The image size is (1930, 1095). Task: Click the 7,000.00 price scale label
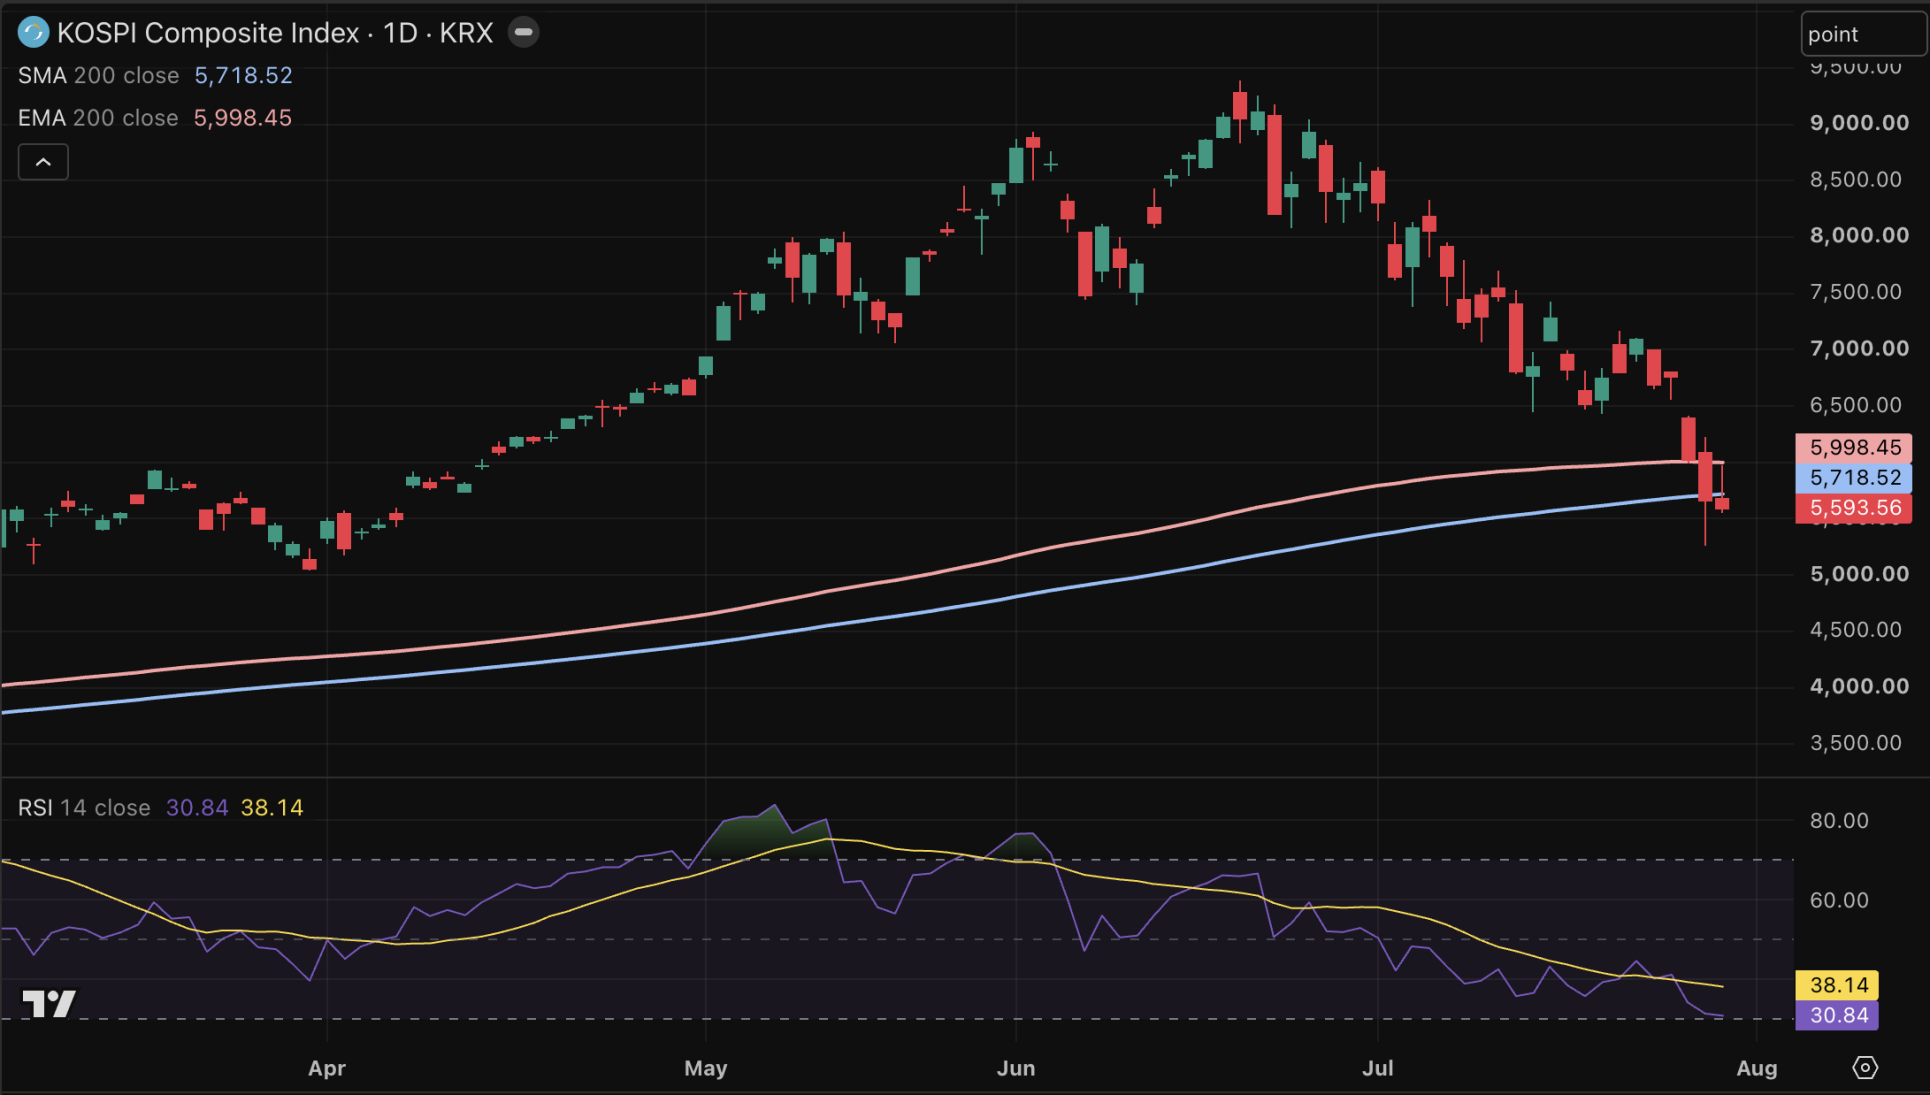pyautogui.click(x=1859, y=349)
